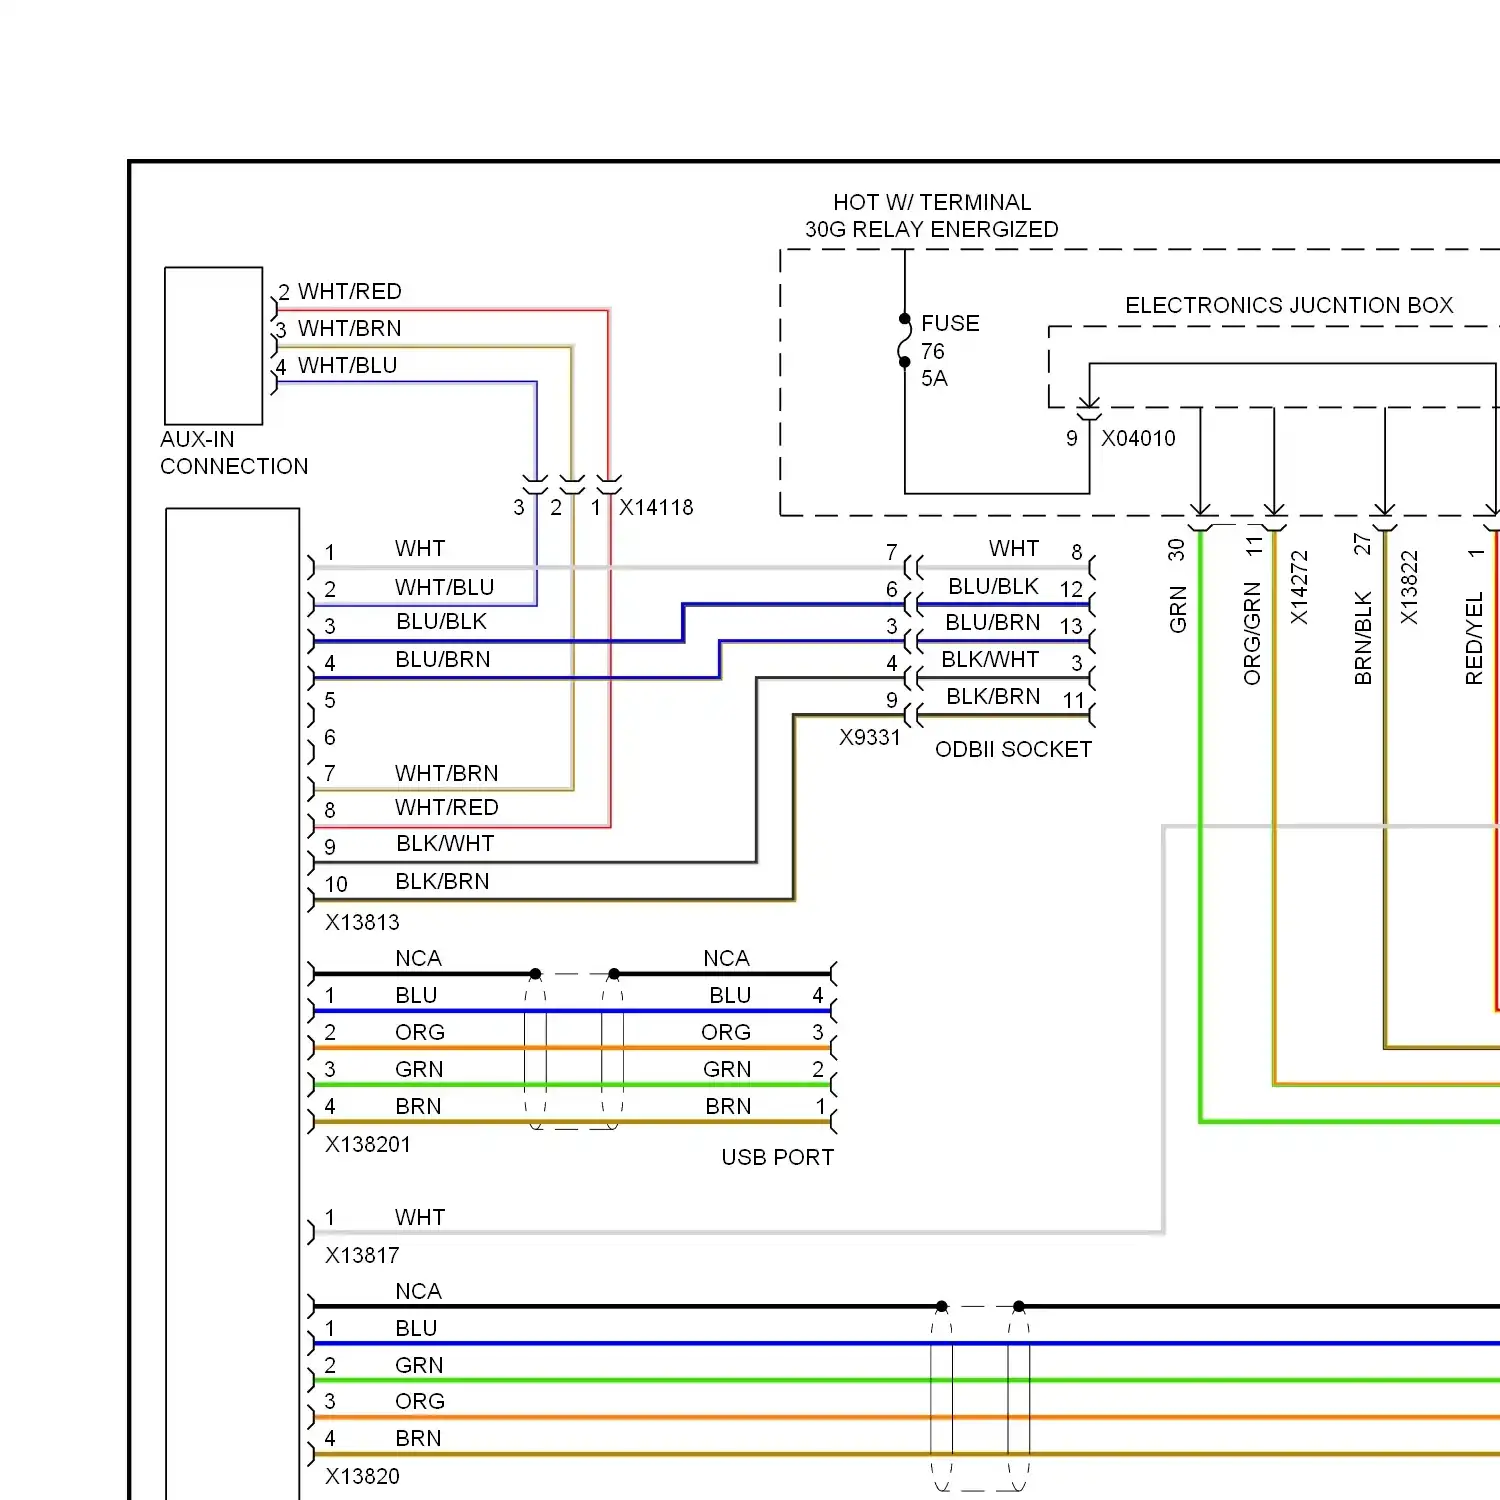Screen dimensions: 1500x1500
Task: Click 'NCA' above X138201 pin 1
Action: [x=418, y=958]
